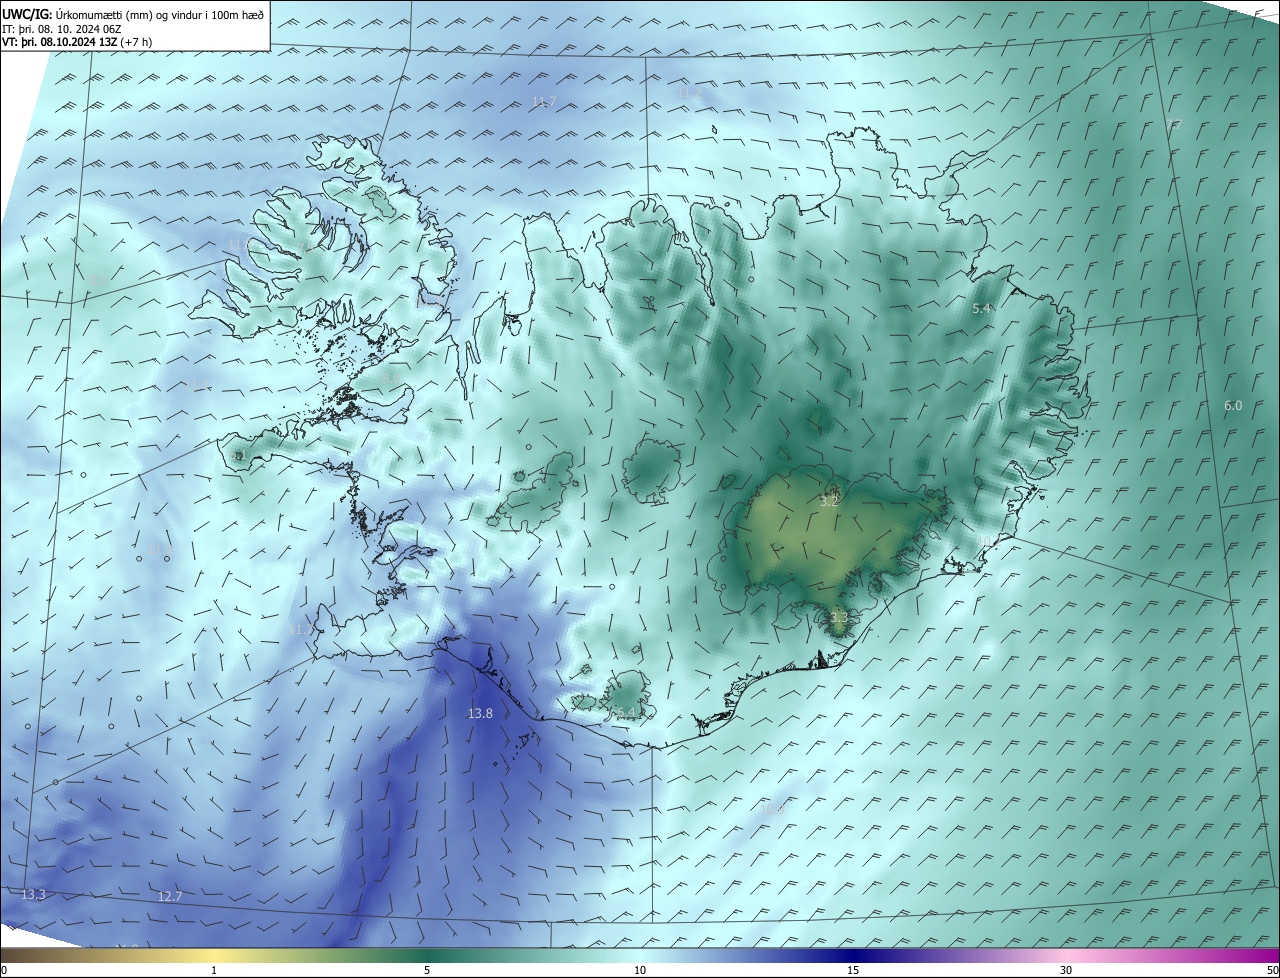Click the 6.0 value label on the map
Viewport: 1280px width, 978px height.
tap(1233, 405)
